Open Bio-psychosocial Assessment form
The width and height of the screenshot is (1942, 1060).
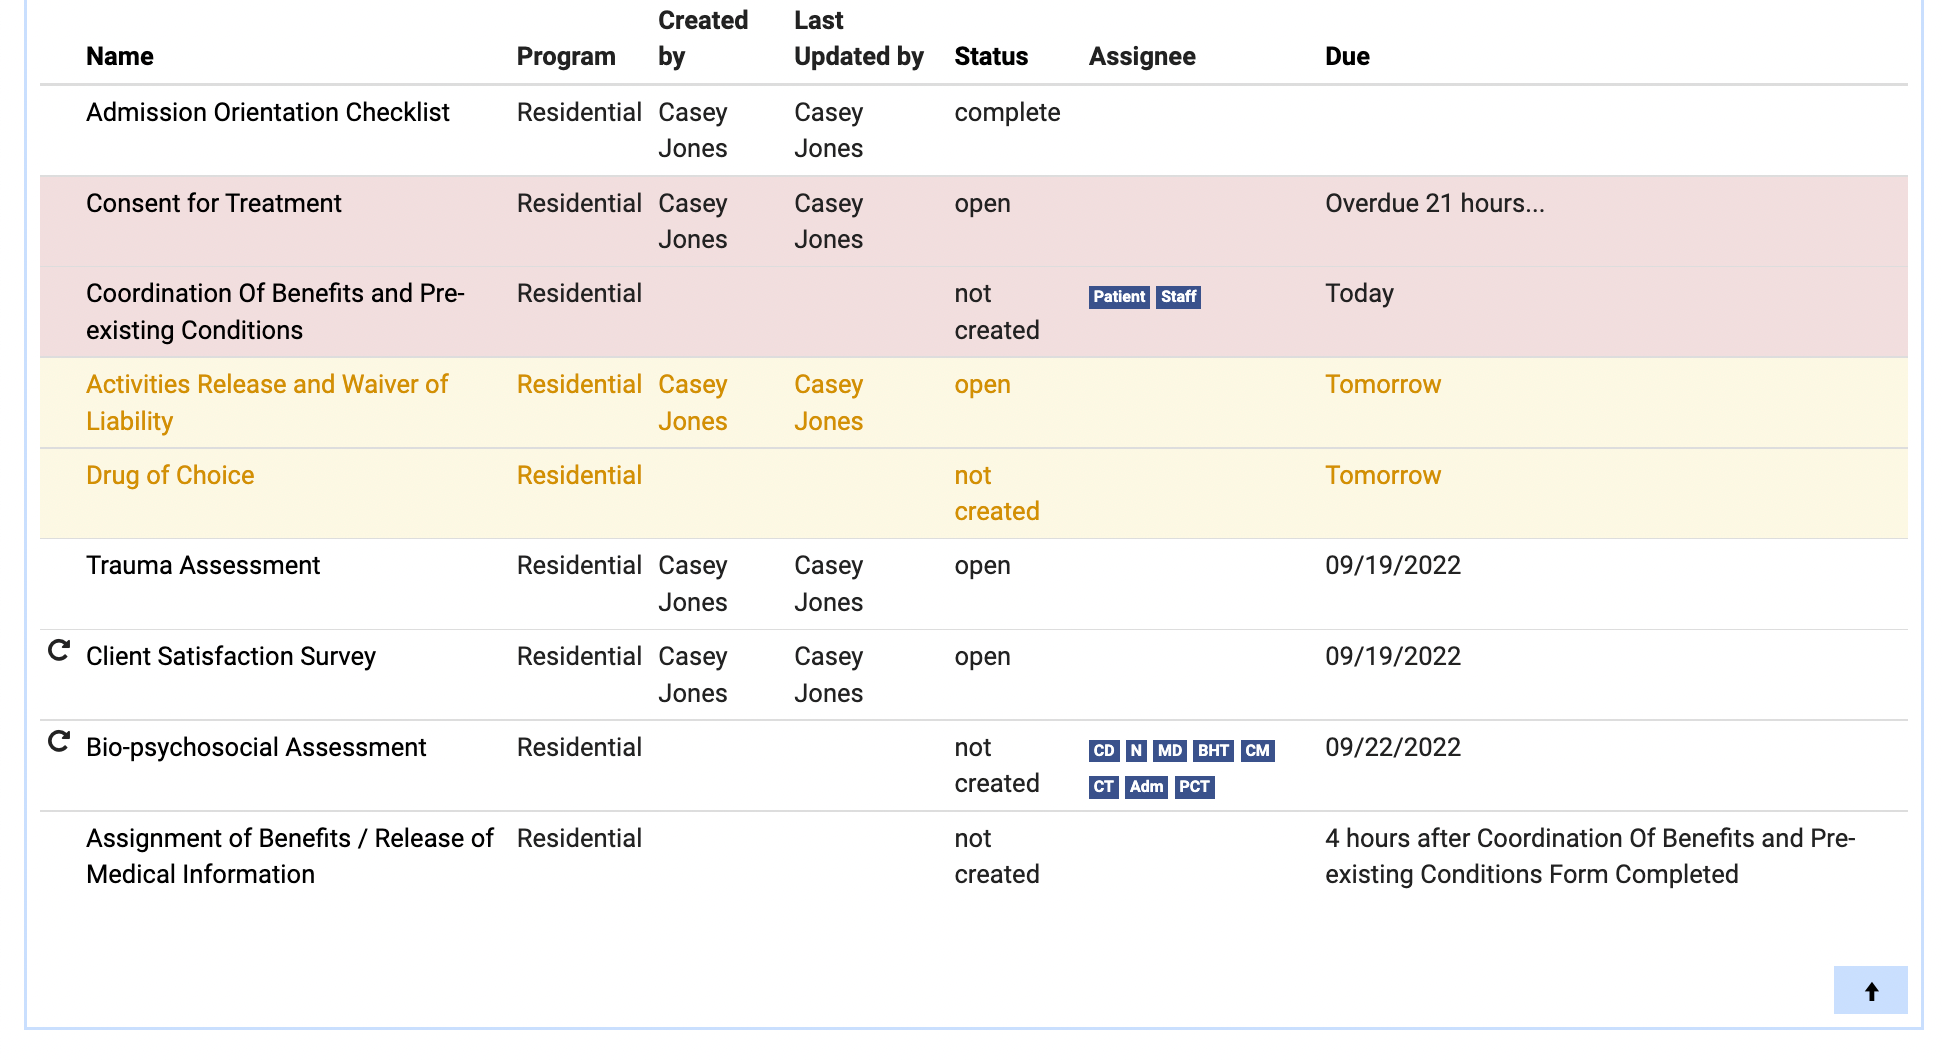click(256, 747)
